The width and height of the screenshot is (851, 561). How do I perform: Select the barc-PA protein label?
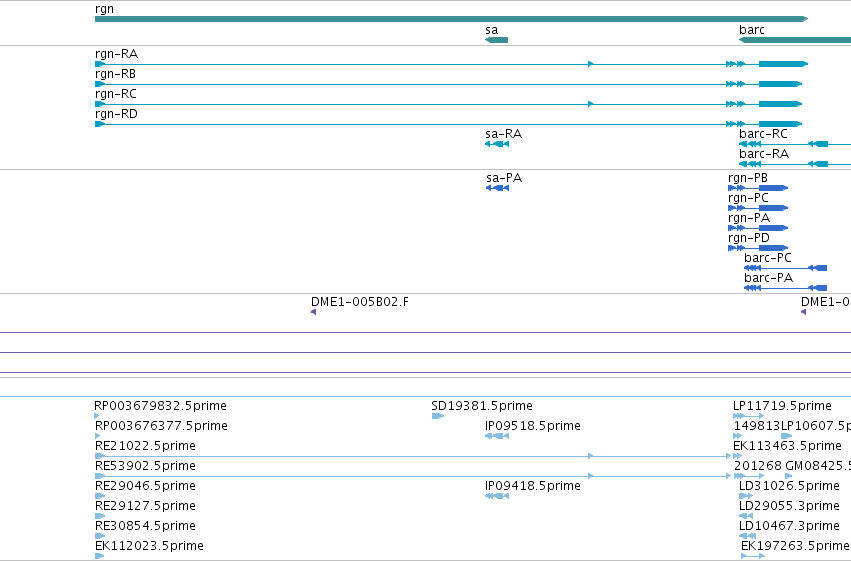(769, 278)
